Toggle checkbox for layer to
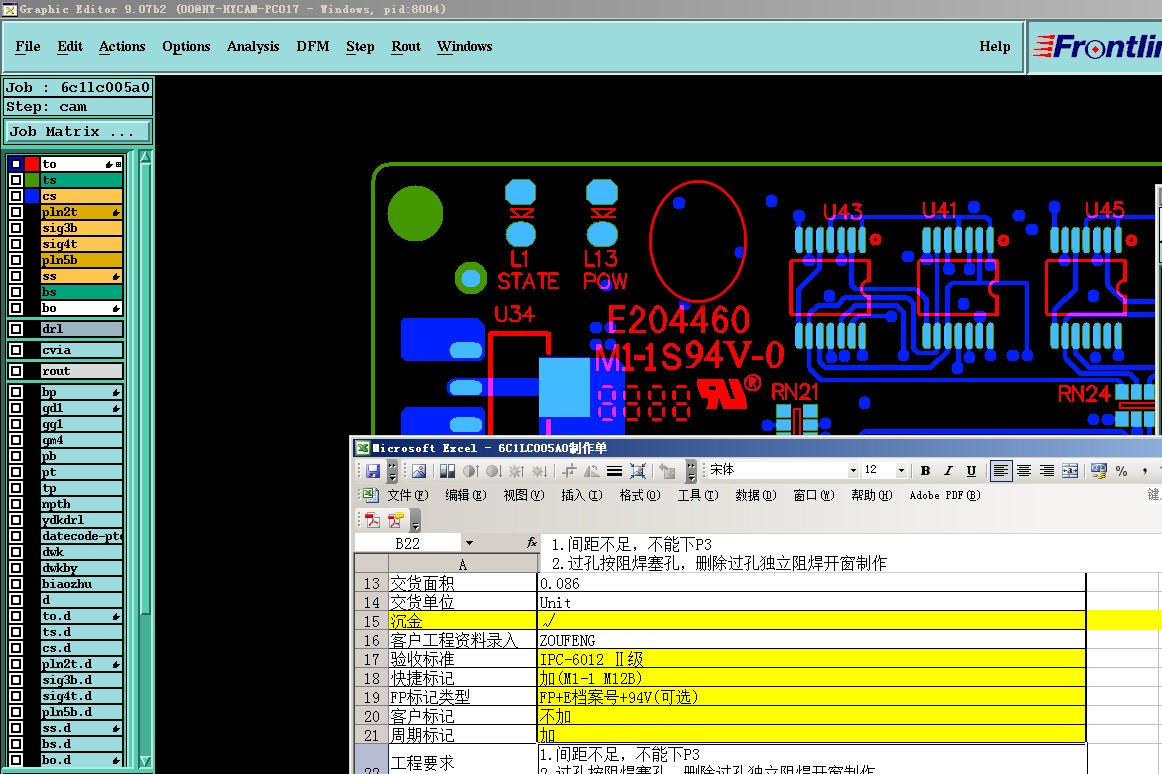Viewport: 1162px width, 774px height. [x=16, y=164]
